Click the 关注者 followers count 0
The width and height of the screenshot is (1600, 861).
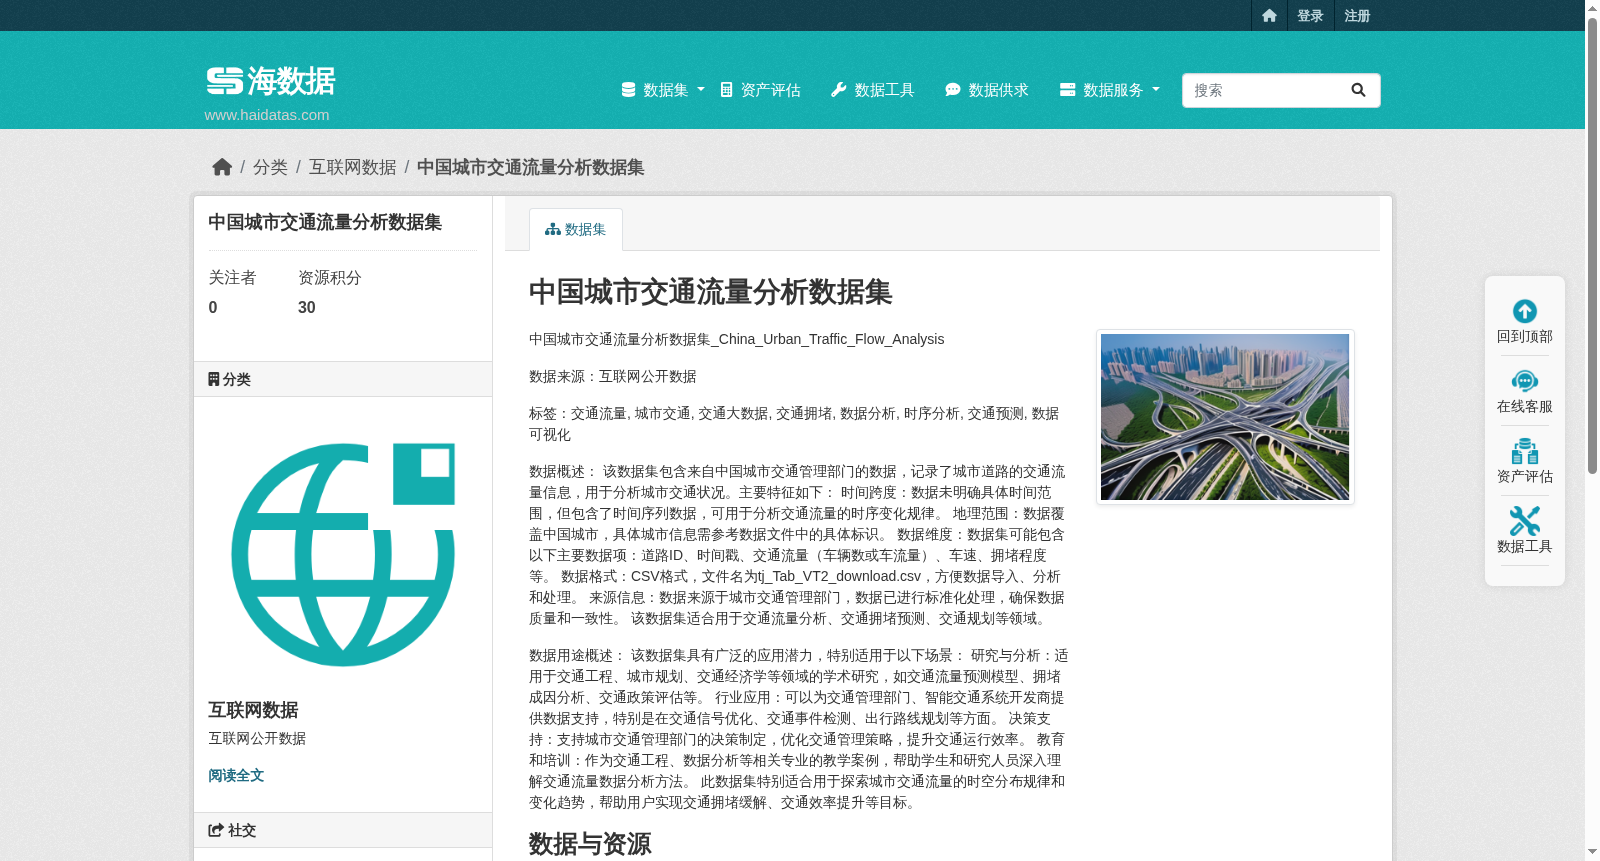coord(213,308)
